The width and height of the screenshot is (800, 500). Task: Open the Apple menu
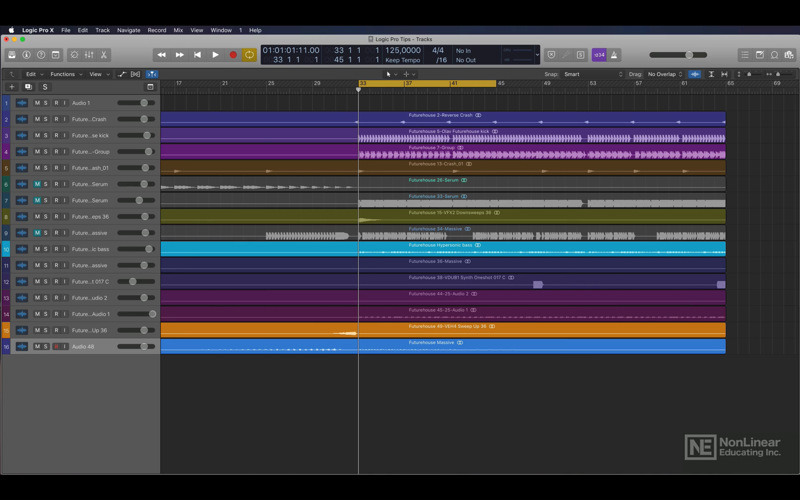point(11,30)
